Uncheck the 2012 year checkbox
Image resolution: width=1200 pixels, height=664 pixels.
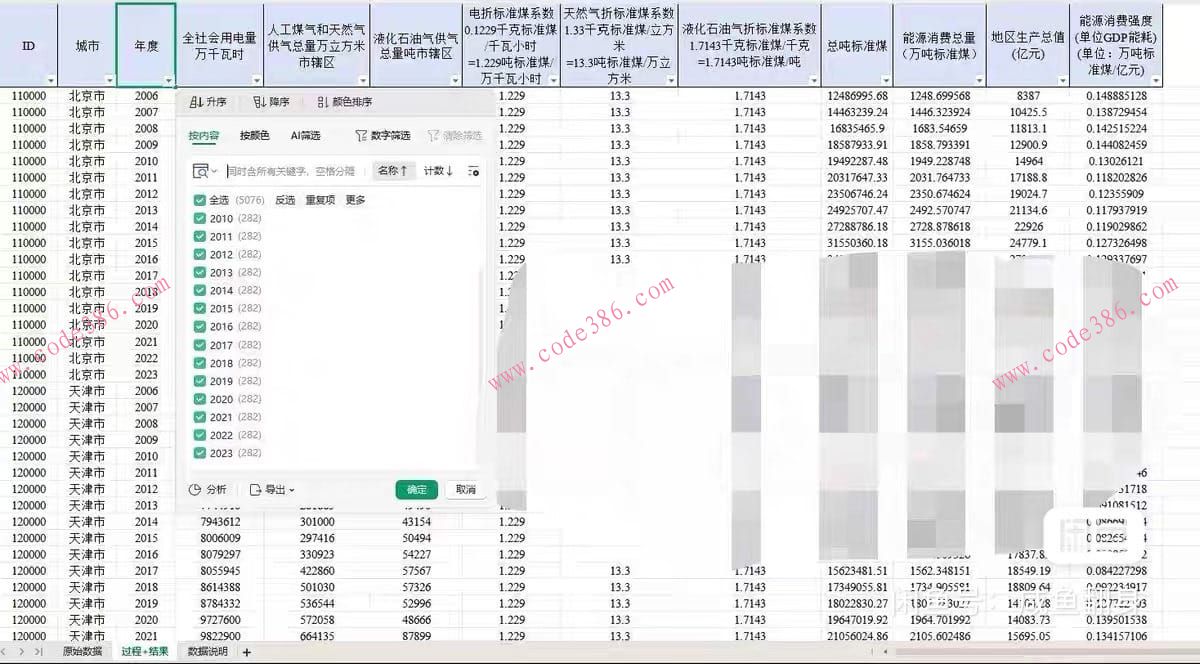coord(200,254)
